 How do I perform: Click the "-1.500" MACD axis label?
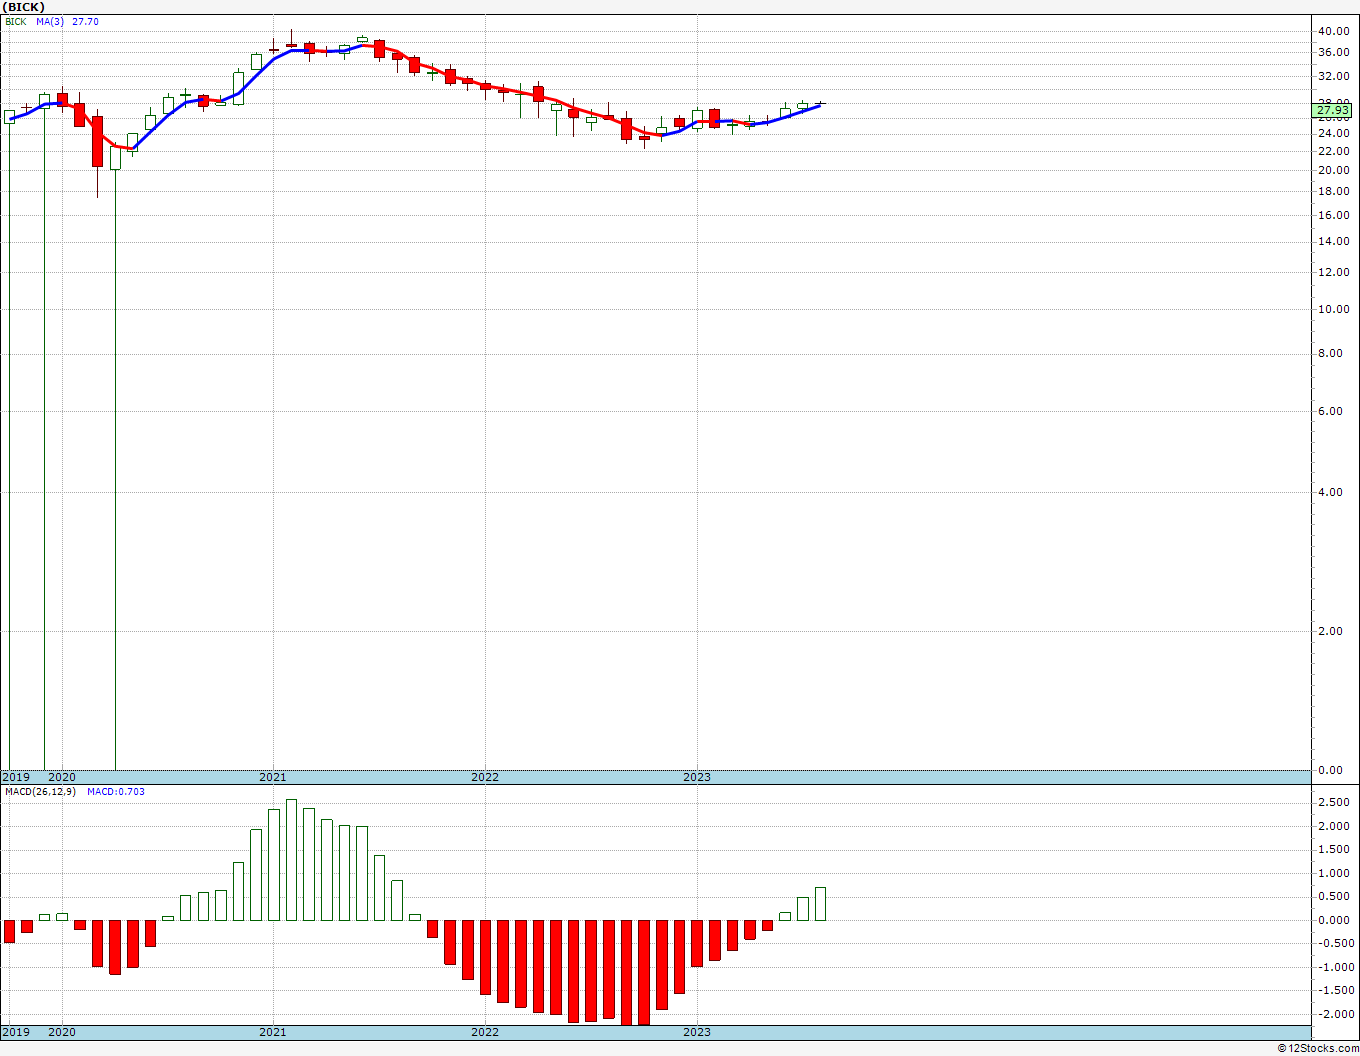pyautogui.click(x=1334, y=991)
